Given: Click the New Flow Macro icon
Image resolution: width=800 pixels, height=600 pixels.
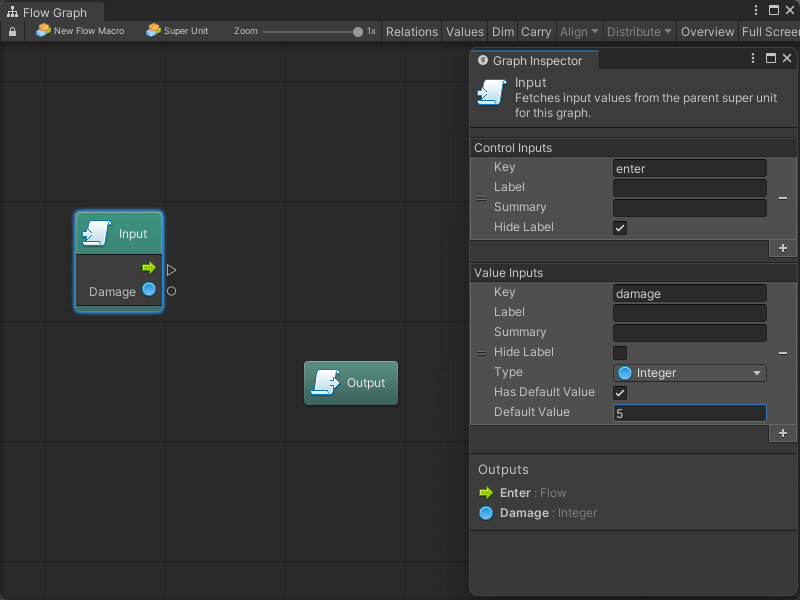Looking at the screenshot, I should point(43,31).
